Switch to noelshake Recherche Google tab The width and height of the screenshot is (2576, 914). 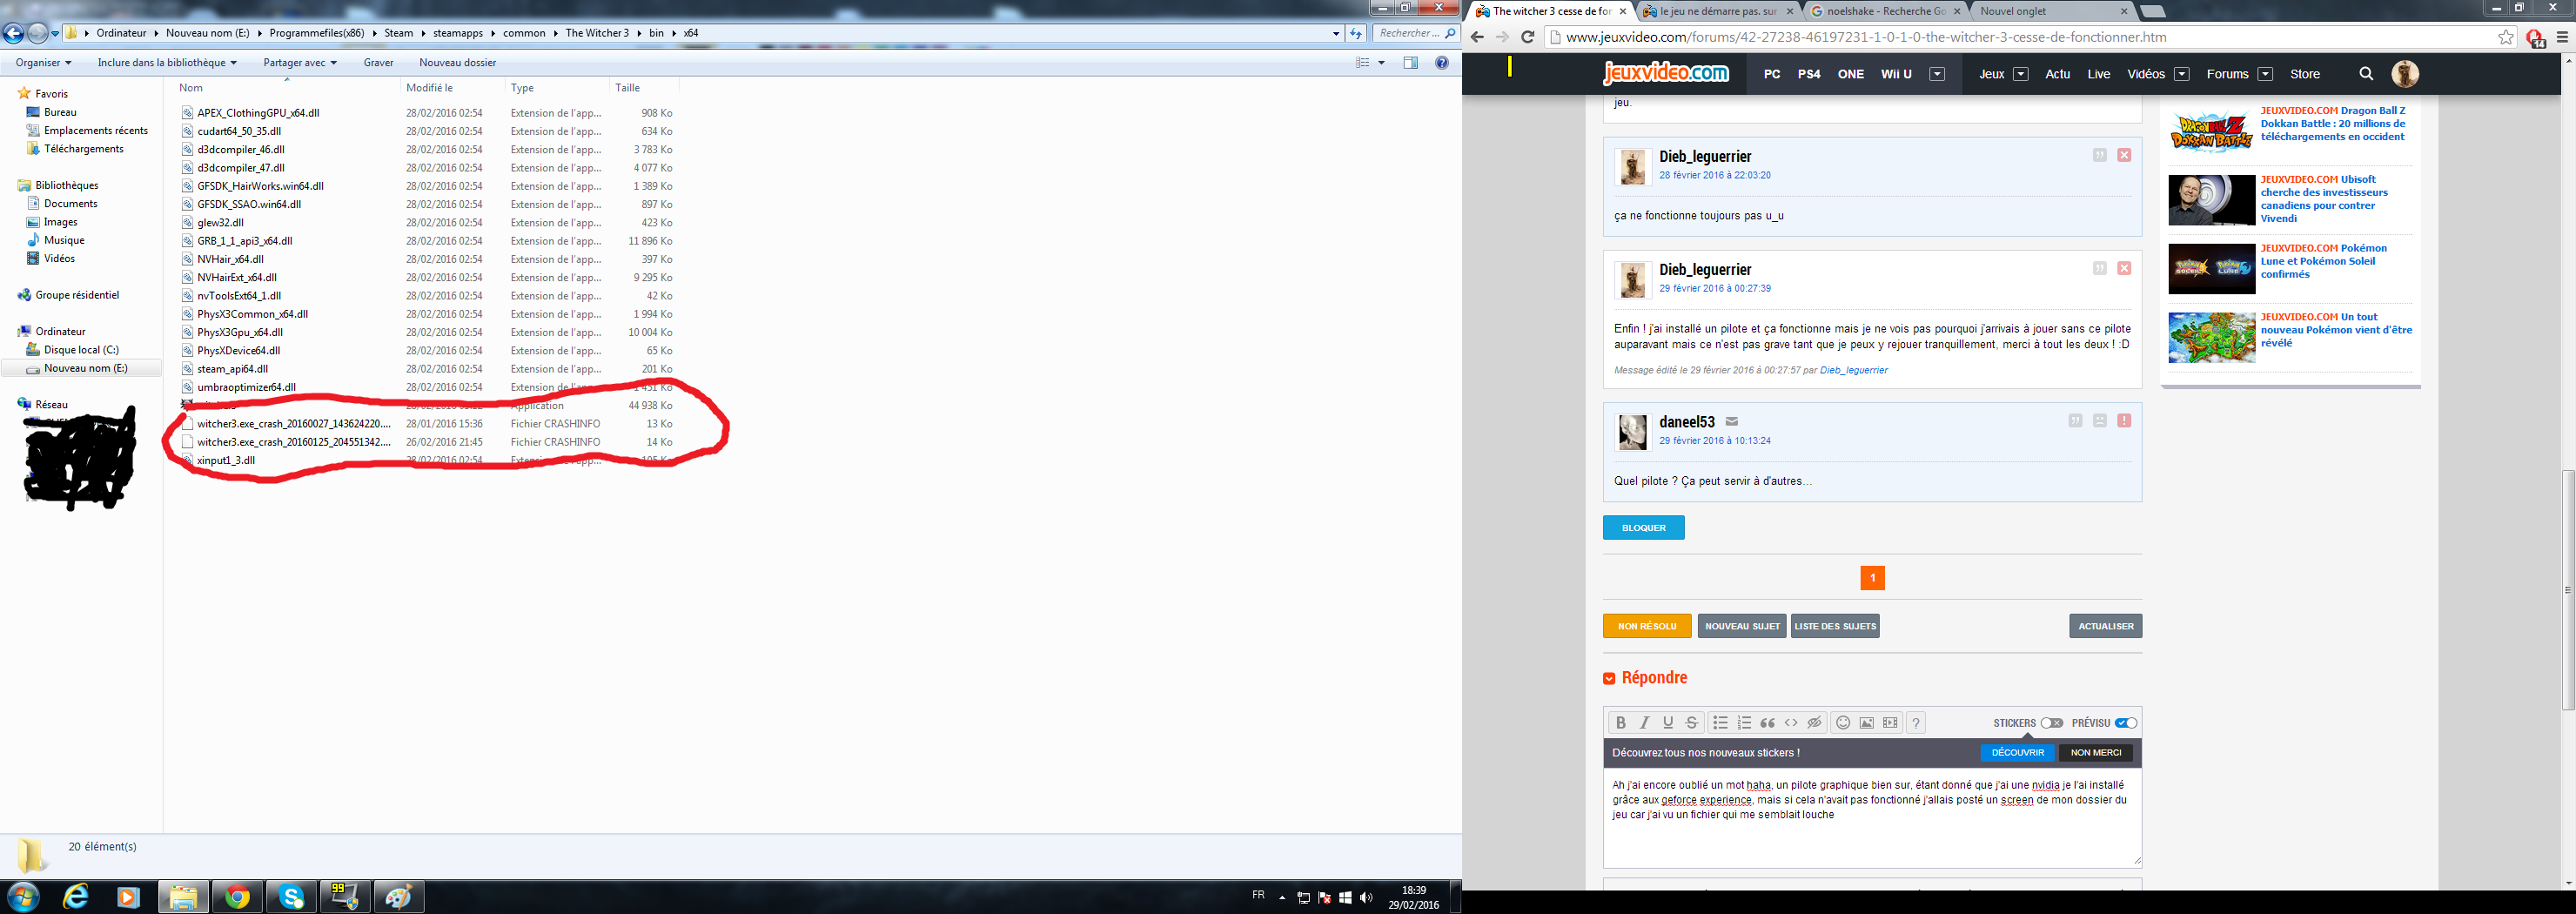(x=1884, y=11)
